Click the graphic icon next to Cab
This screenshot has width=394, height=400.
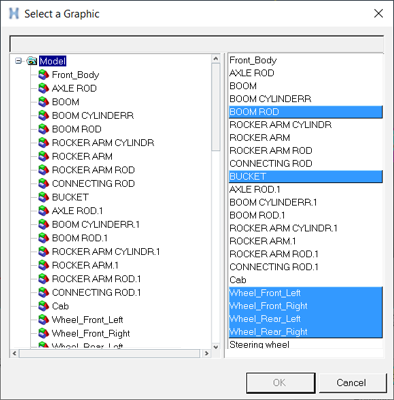[x=43, y=306]
